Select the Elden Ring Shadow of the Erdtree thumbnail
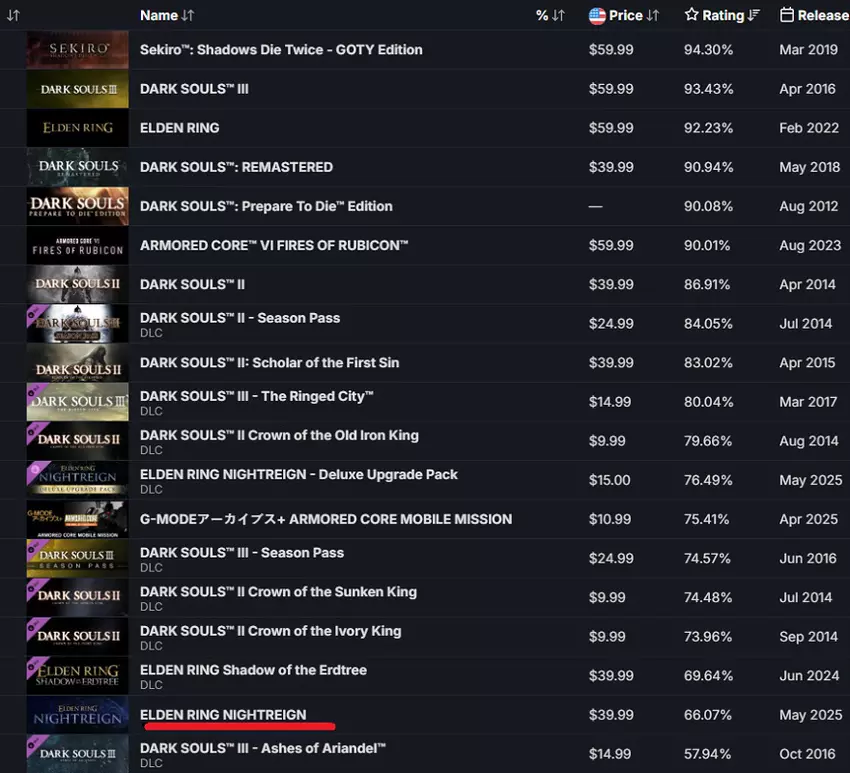Image resolution: width=850 pixels, height=773 pixels. [77, 676]
